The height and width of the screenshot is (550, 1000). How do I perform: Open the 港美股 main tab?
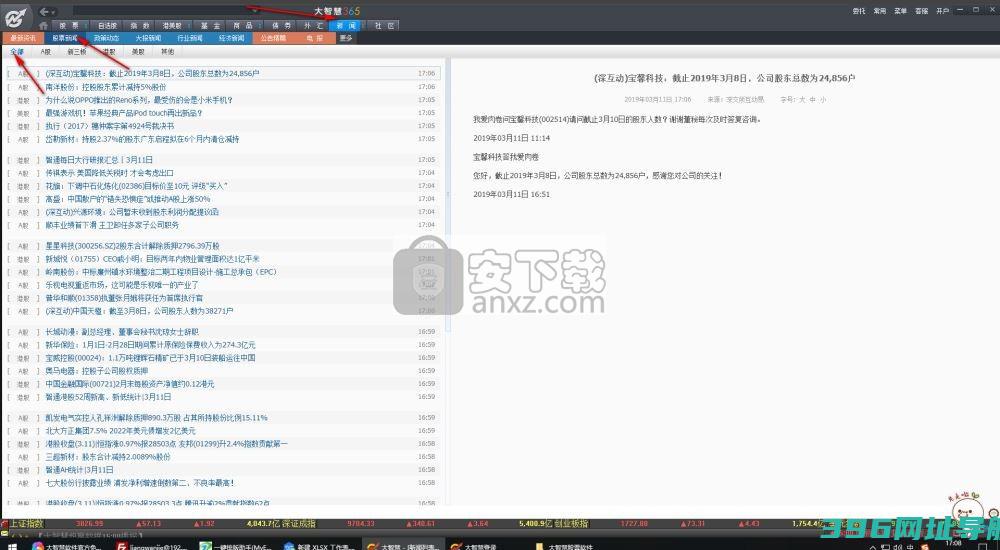click(x=172, y=26)
